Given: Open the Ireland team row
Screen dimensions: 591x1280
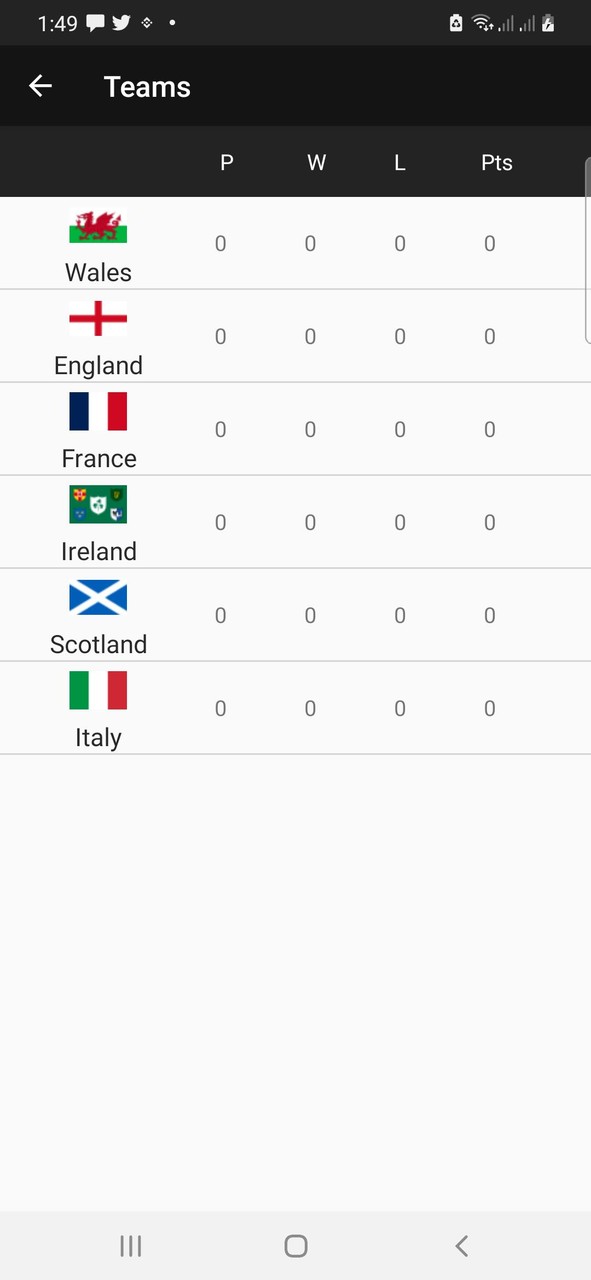Looking at the screenshot, I should [x=295, y=522].
